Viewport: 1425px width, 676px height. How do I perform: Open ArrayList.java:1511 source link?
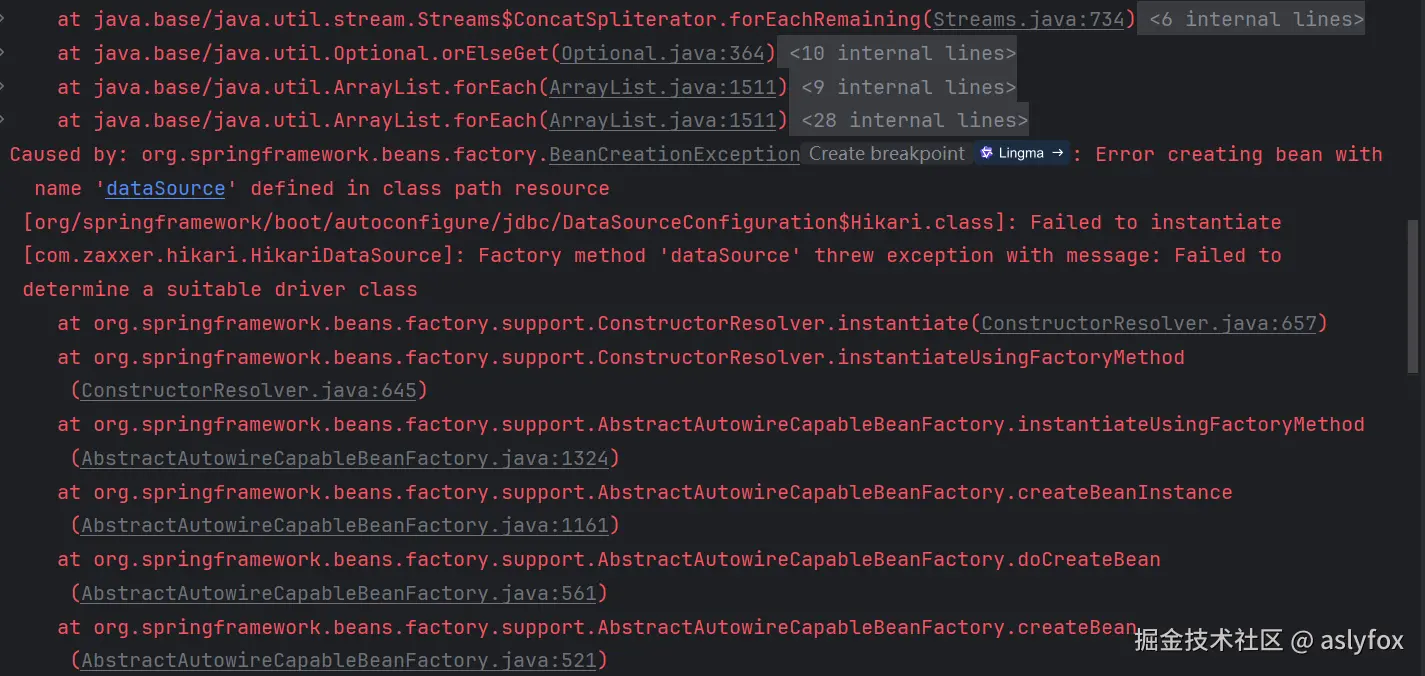[663, 87]
